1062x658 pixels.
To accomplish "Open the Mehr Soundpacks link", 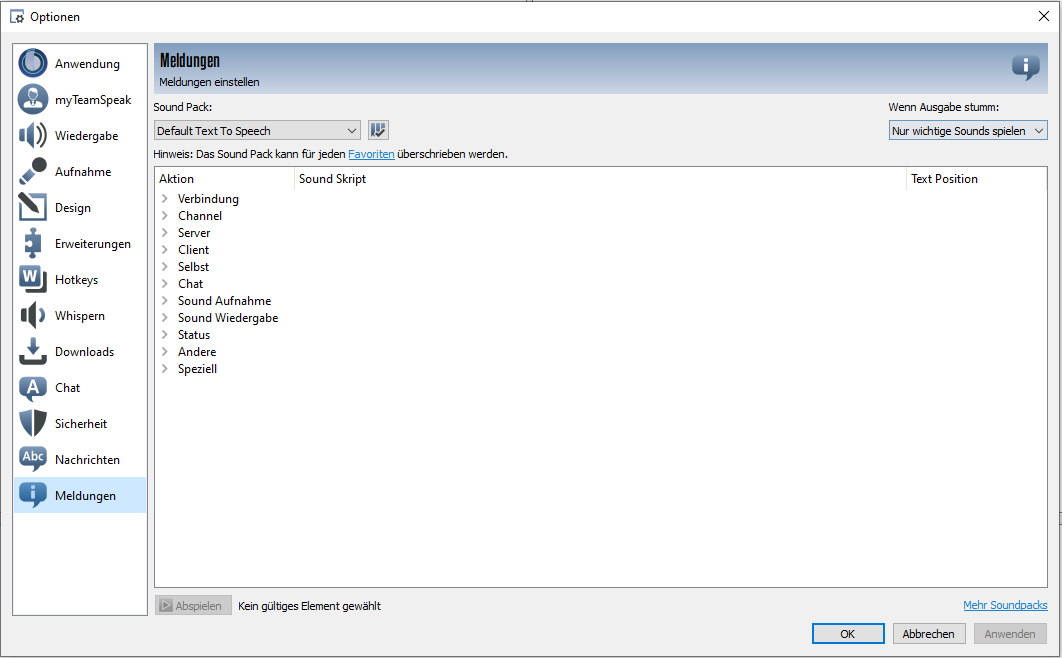I will click(1004, 605).
